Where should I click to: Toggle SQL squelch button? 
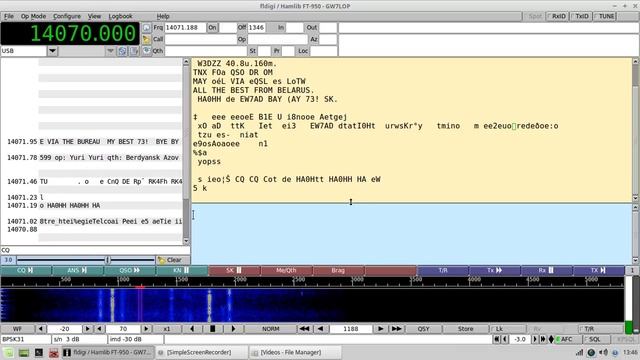[595, 339]
